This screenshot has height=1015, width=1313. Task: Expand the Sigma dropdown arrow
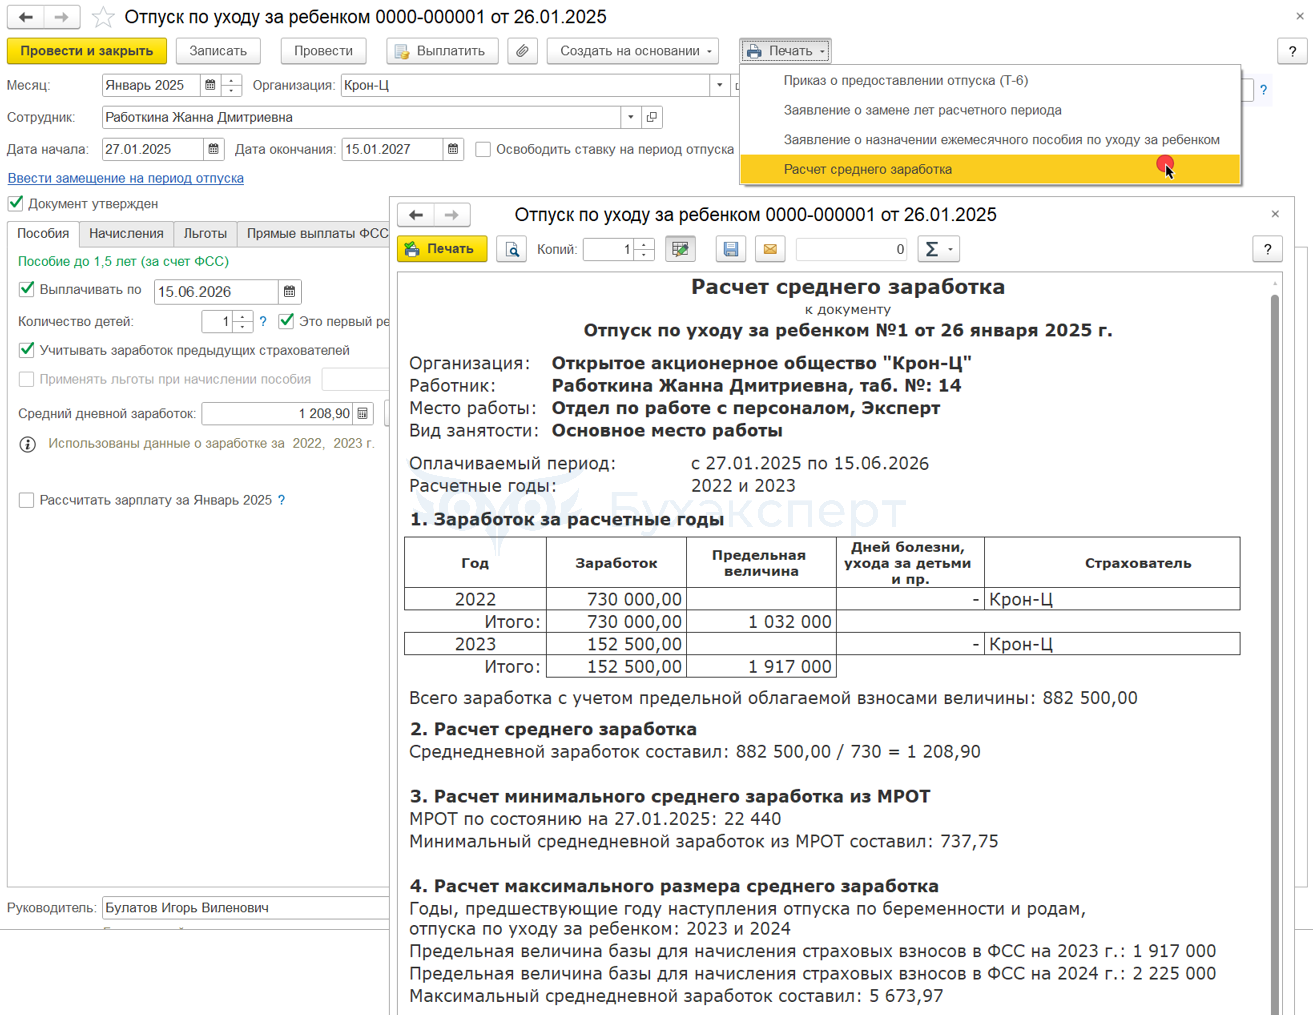pyautogui.click(x=950, y=249)
